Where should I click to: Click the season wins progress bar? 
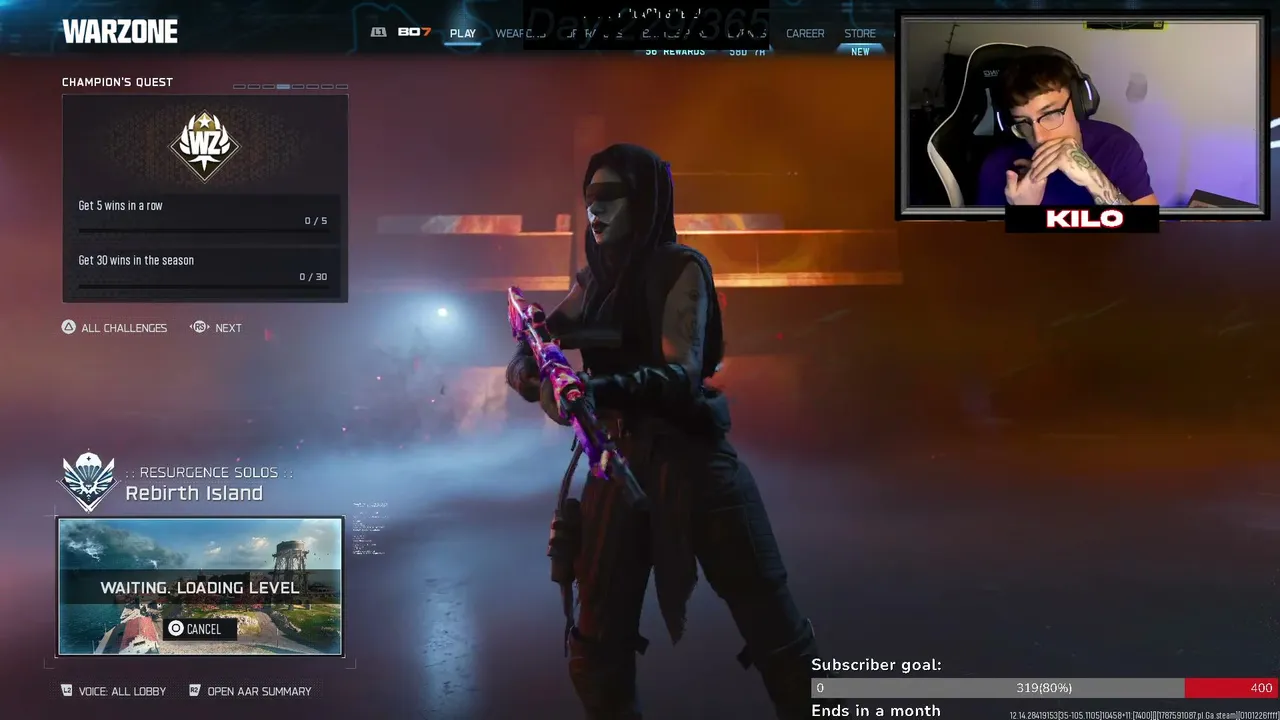click(x=203, y=287)
